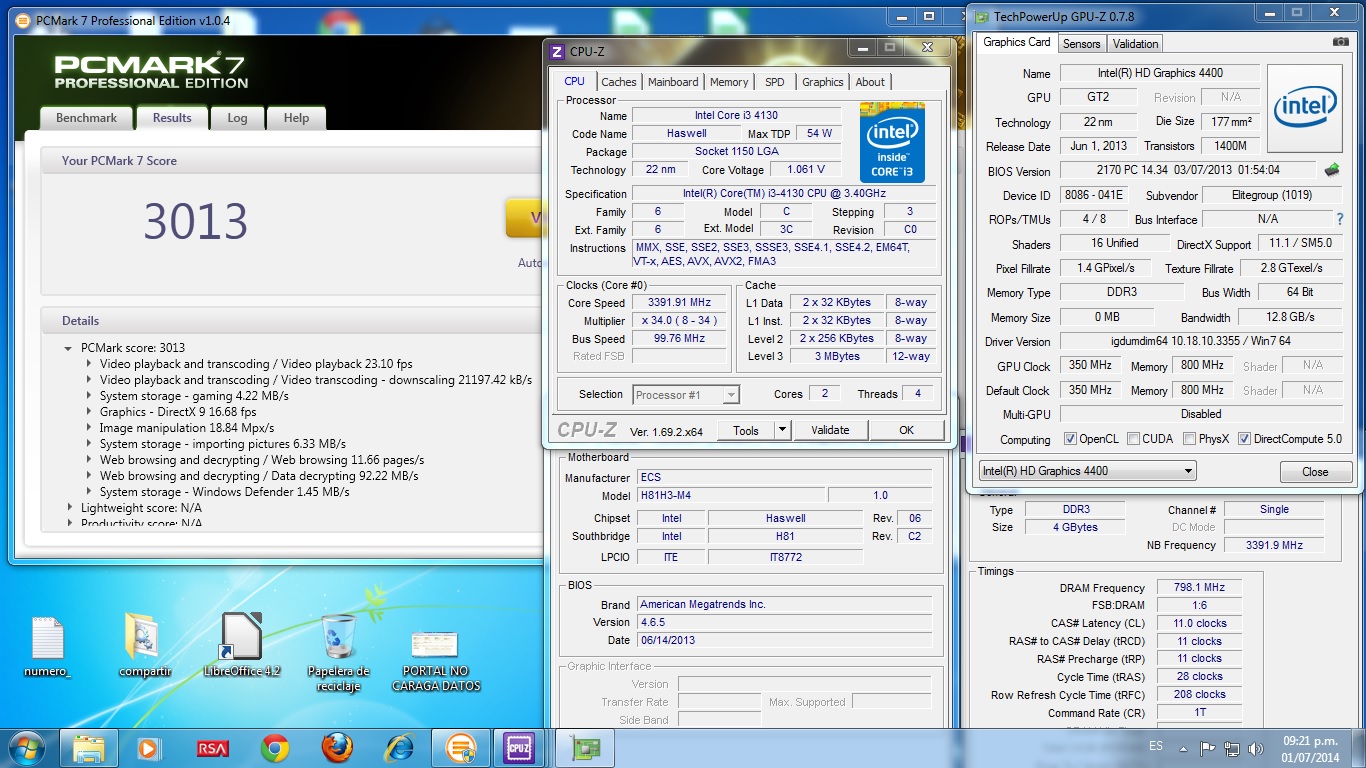
Task: Click the motherboard Model value H81H3-M4
Action: pyautogui.click(x=730, y=495)
